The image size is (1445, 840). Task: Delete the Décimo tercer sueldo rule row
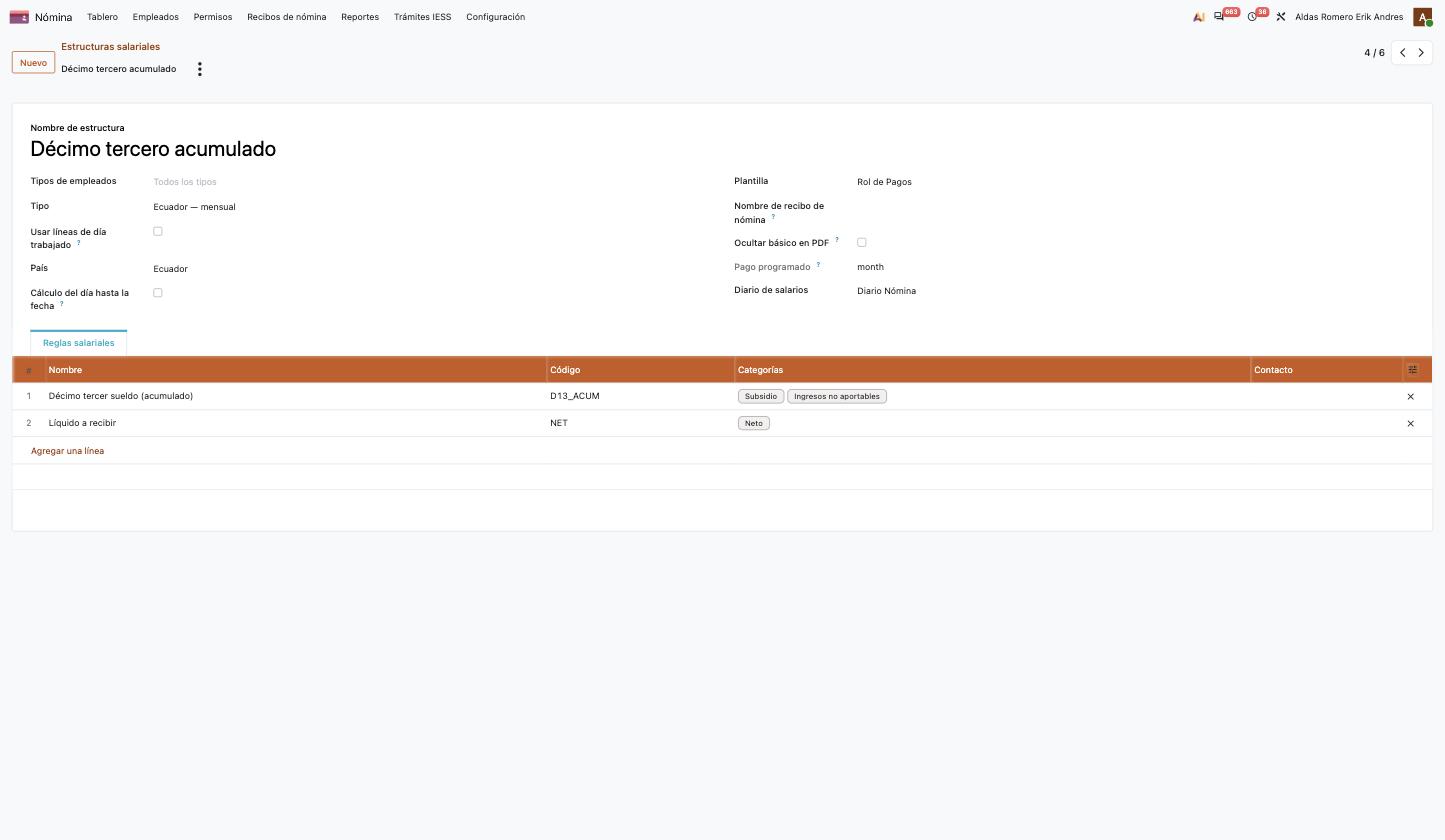coord(1411,397)
